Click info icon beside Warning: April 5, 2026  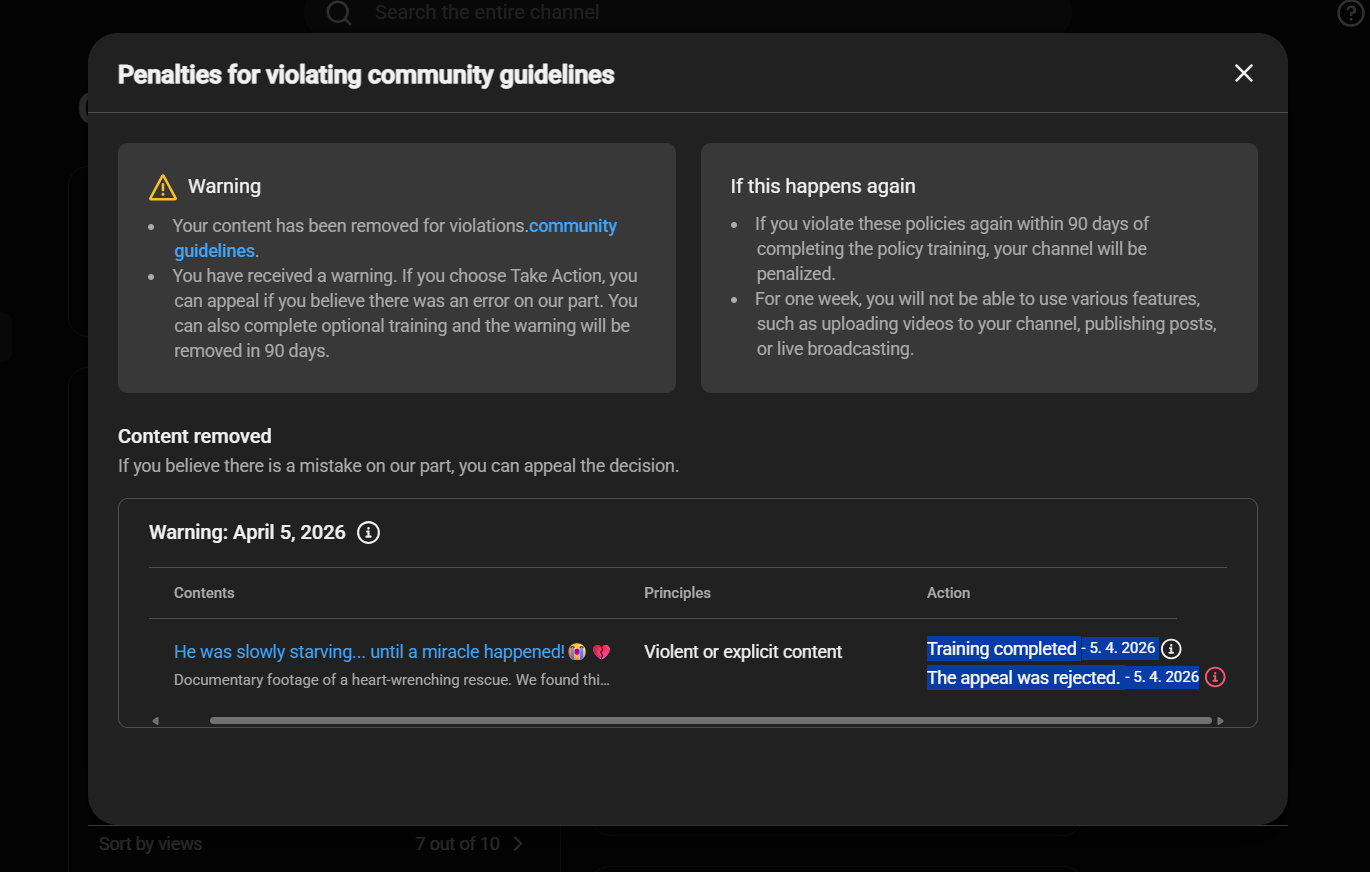(x=368, y=532)
